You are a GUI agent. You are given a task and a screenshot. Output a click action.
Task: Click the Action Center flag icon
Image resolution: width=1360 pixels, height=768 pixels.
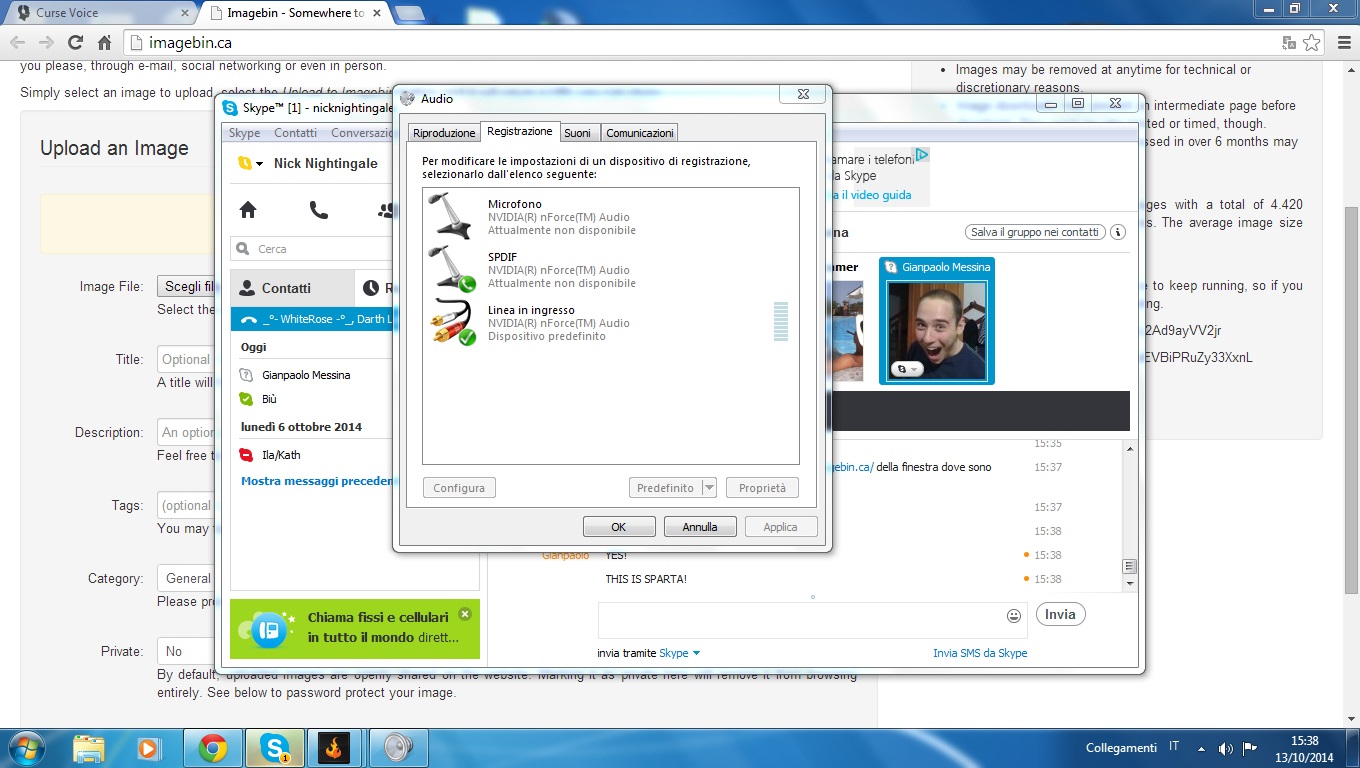(1250, 748)
